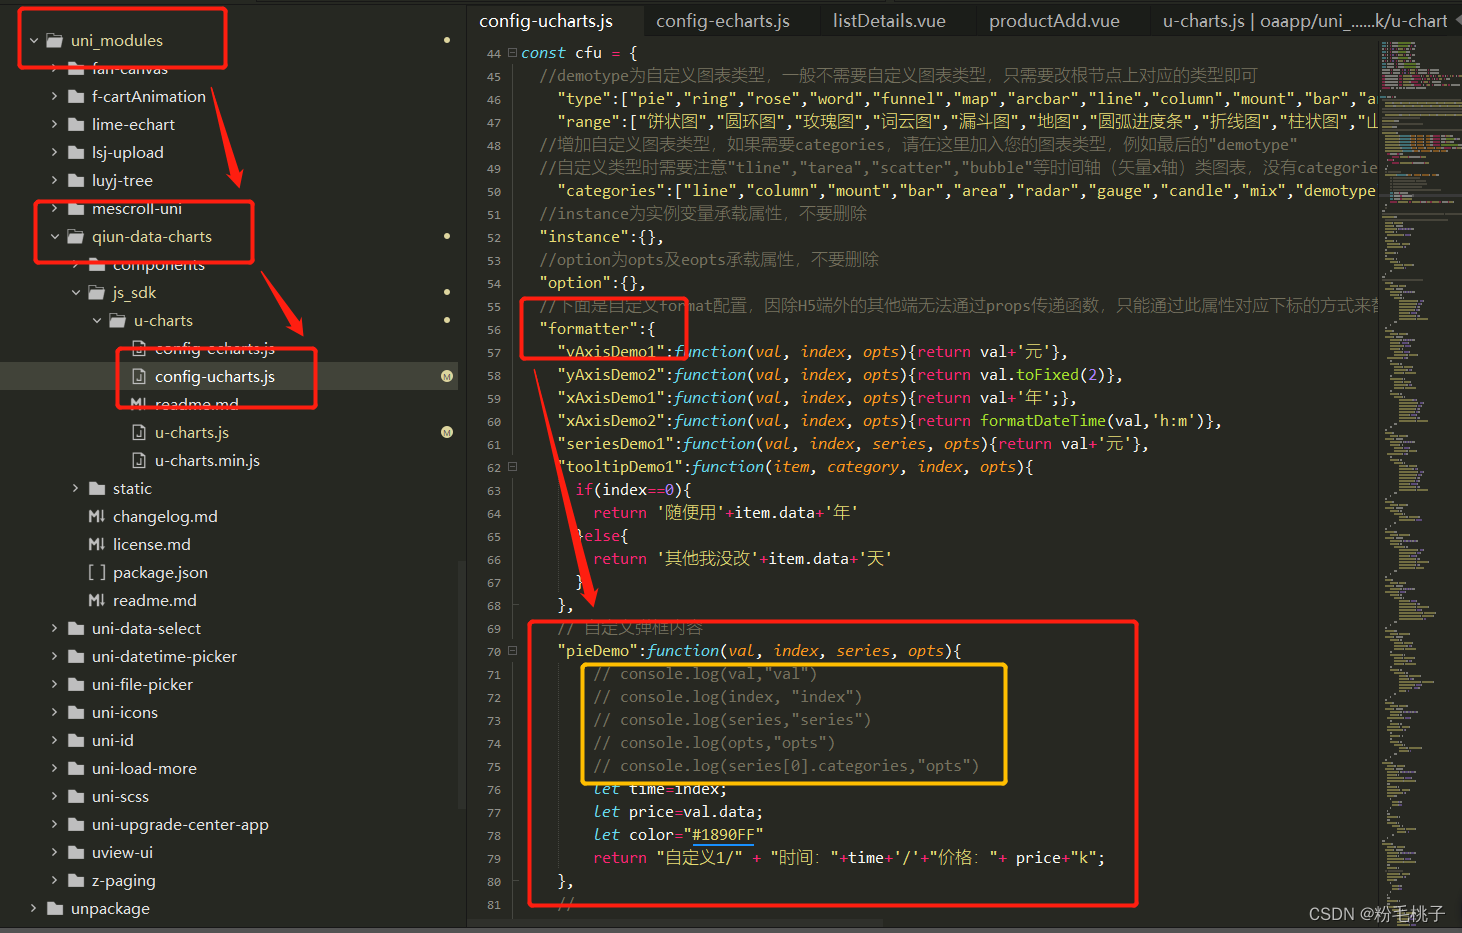Viewport: 1462px width, 933px height.
Task: Open the package.json file name
Action: pyautogui.click(x=160, y=573)
